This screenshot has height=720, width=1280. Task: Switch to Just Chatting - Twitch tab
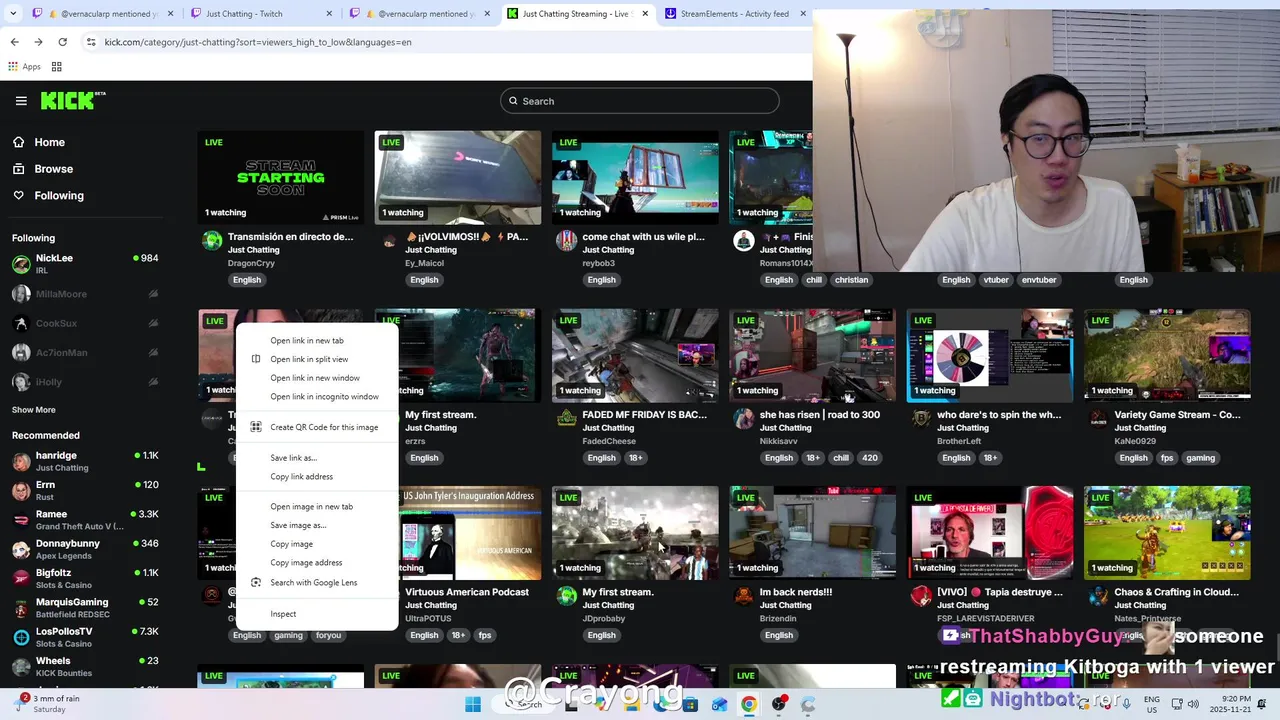pos(258,14)
